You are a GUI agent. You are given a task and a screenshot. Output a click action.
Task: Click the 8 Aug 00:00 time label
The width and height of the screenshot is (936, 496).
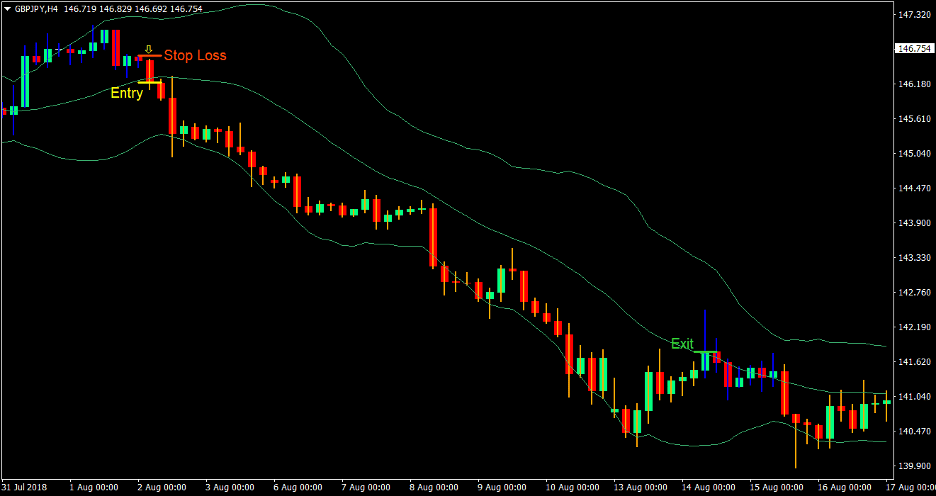click(436, 488)
